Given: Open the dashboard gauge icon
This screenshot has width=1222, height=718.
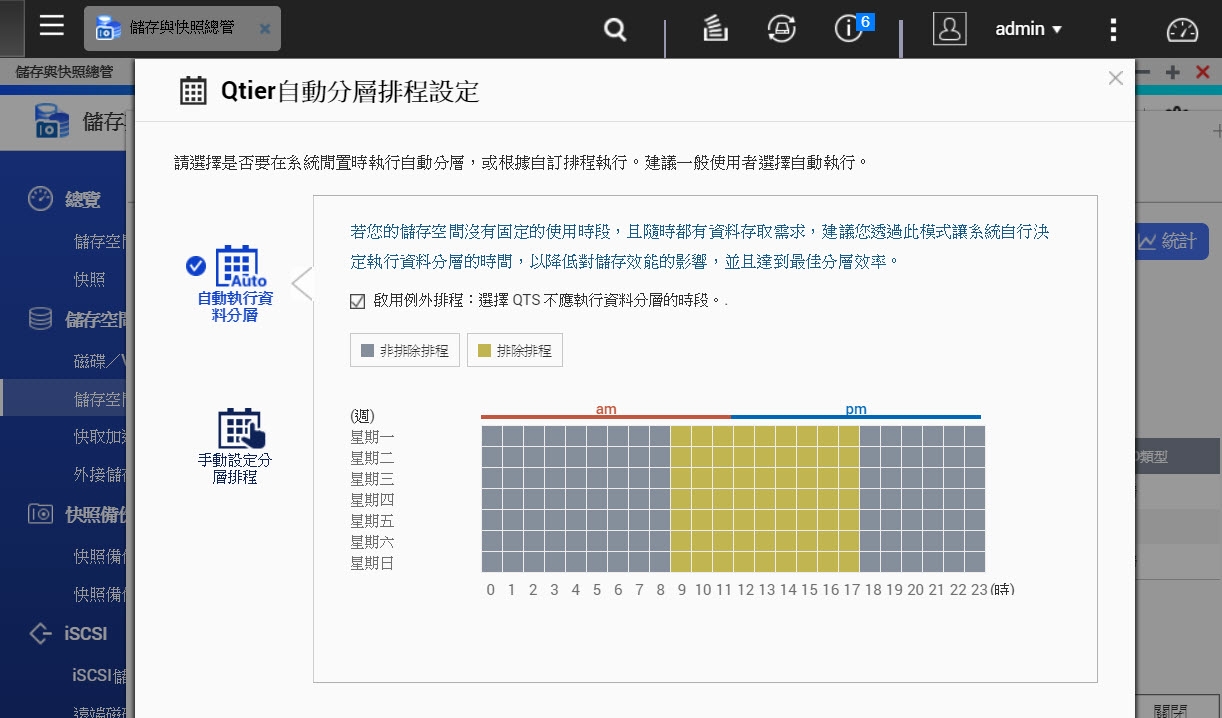Looking at the screenshot, I should pyautogui.click(x=1182, y=30).
